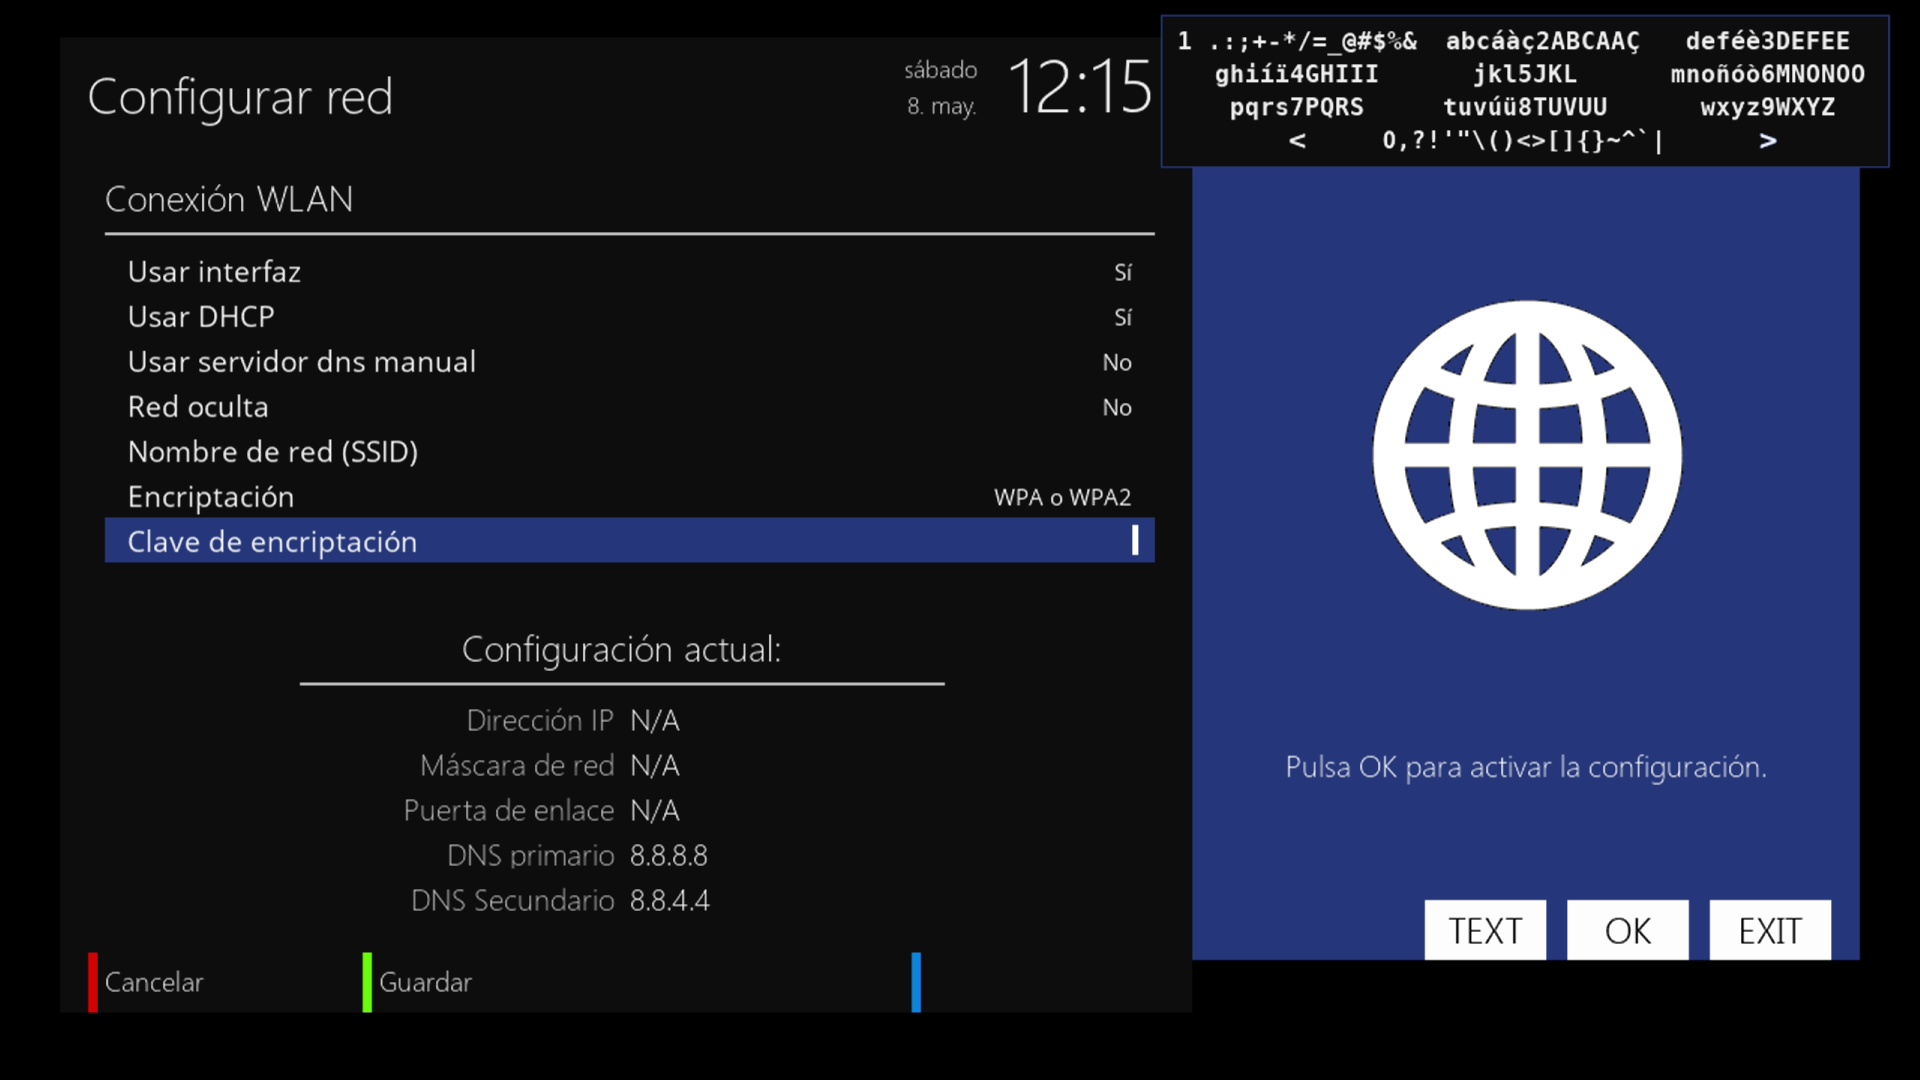The image size is (1920, 1080).
Task: Click the white globe network icon
Action: point(1526,455)
